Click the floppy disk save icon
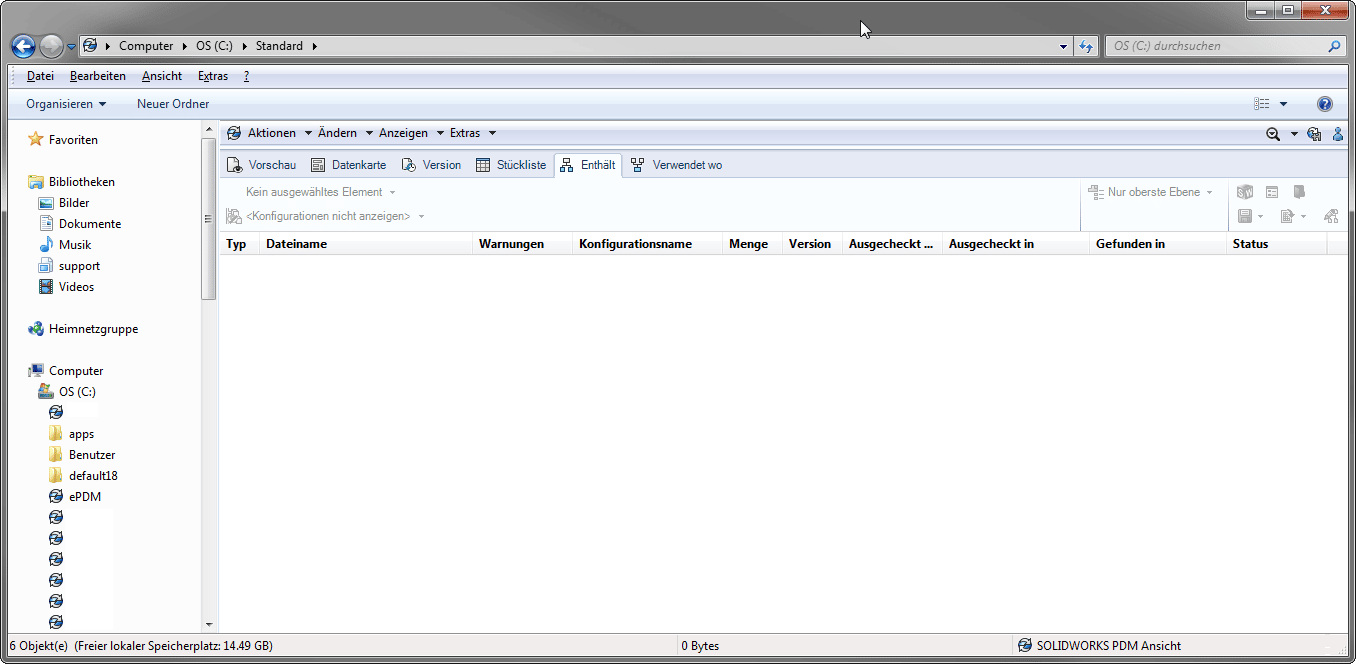This screenshot has height=664, width=1356. click(1245, 216)
